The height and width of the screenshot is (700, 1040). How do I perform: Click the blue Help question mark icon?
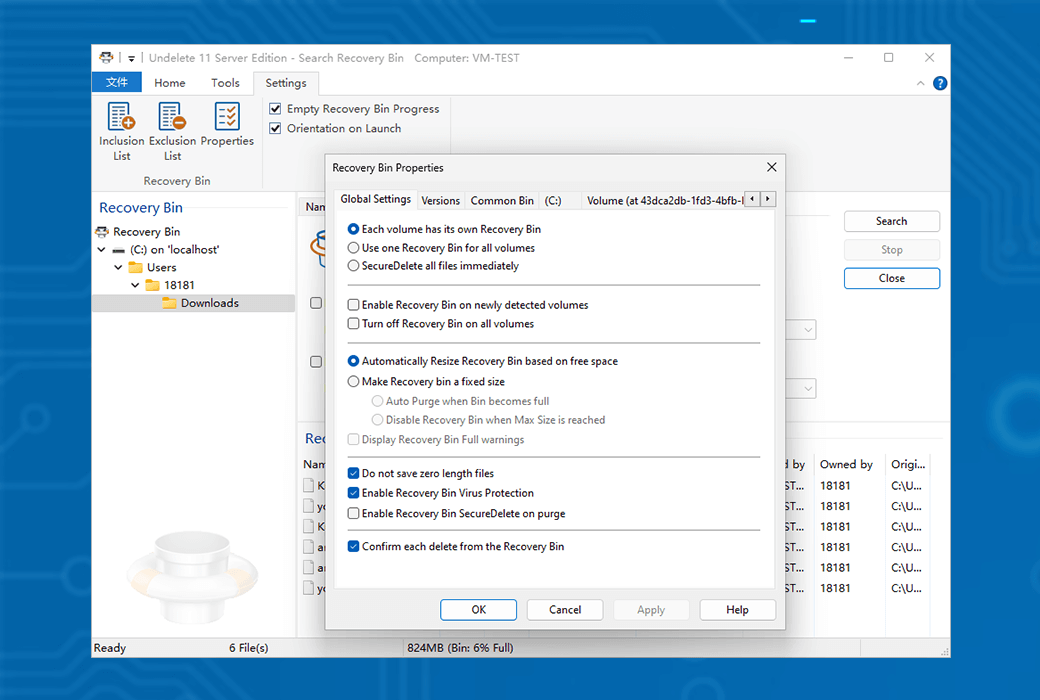(x=939, y=83)
